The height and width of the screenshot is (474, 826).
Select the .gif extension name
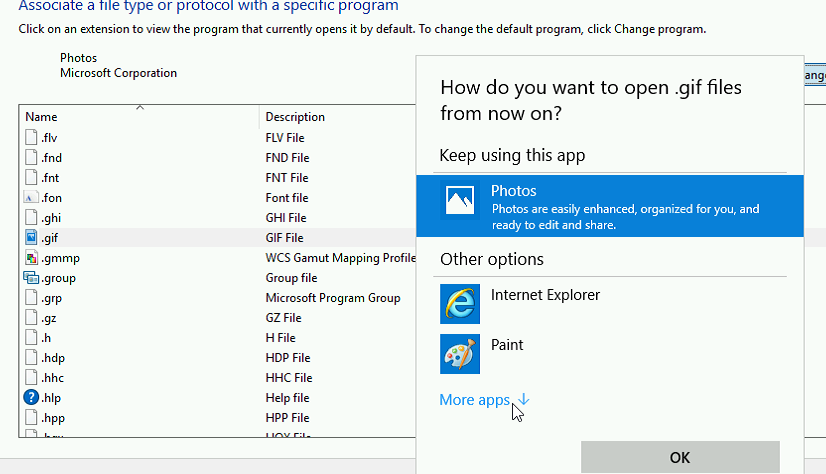(x=50, y=238)
